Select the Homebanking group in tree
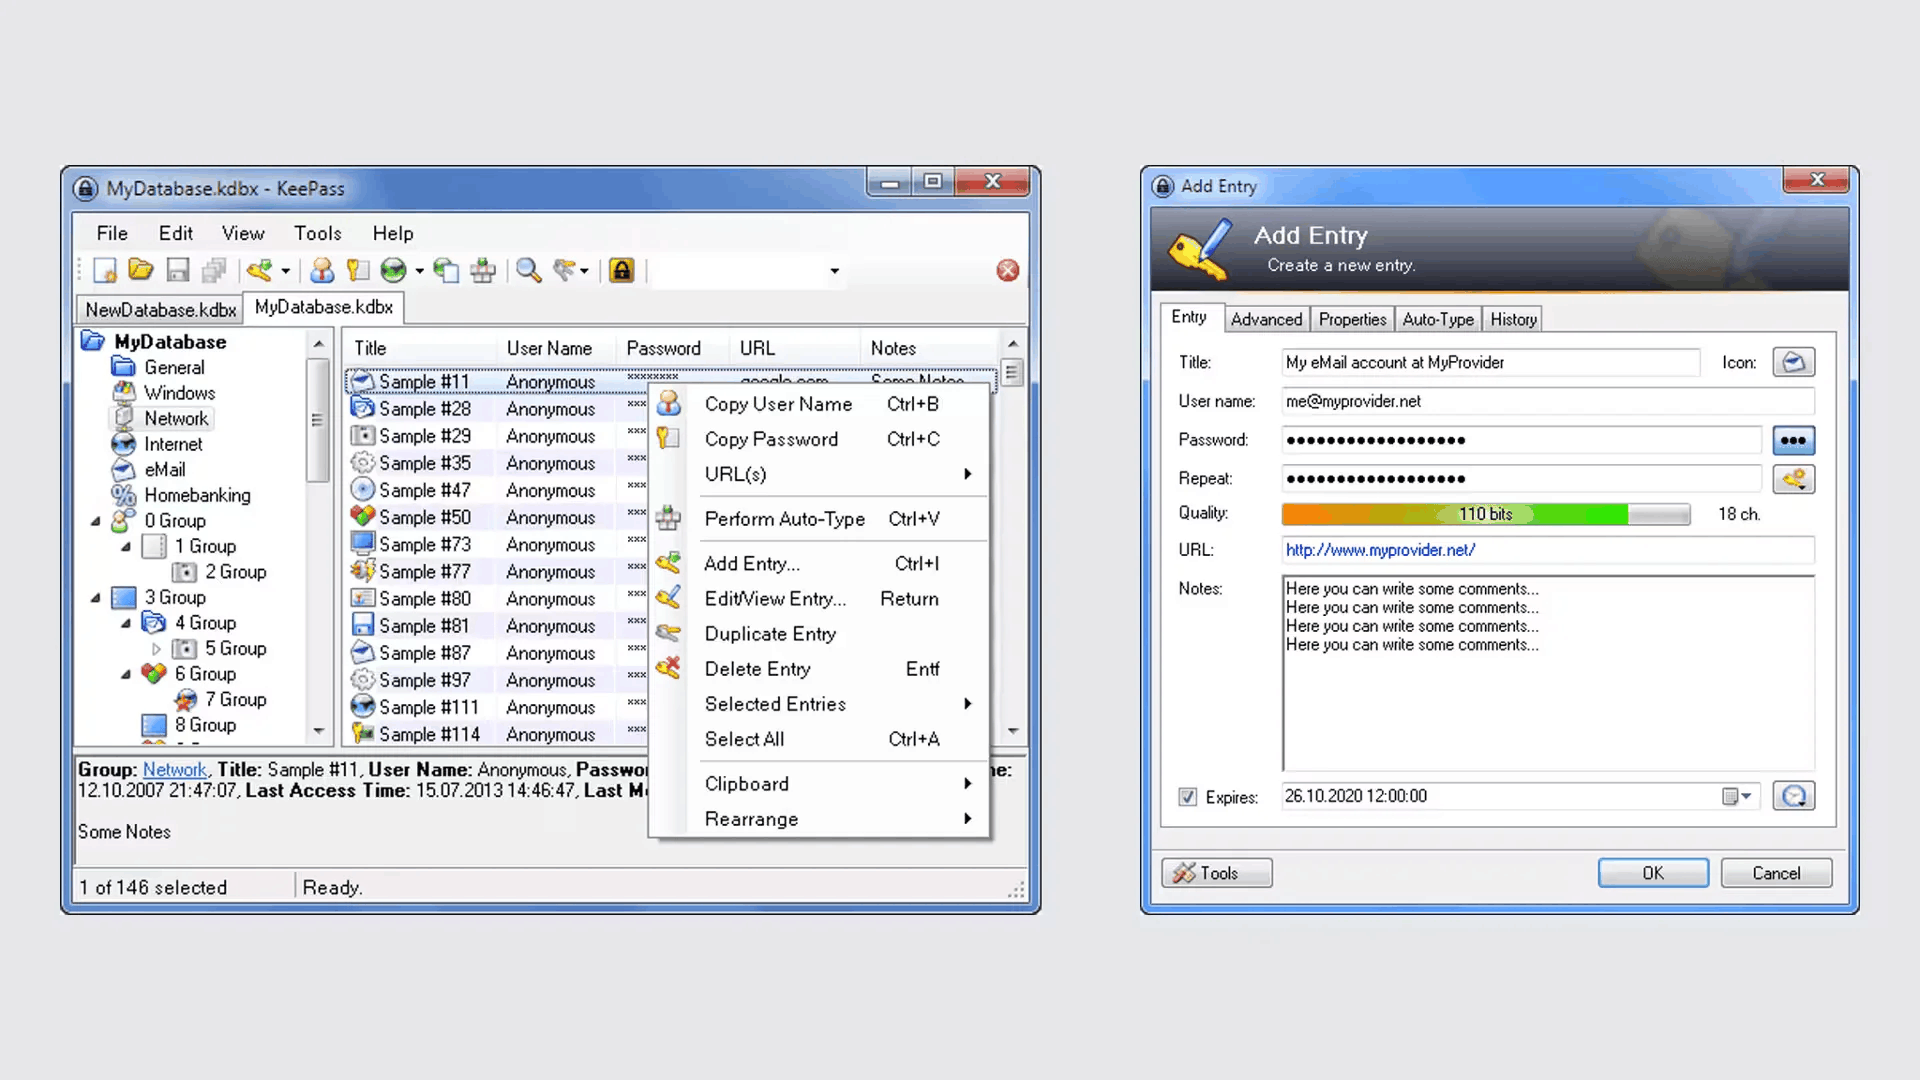The height and width of the screenshot is (1080, 1920). [x=197, y=495]
